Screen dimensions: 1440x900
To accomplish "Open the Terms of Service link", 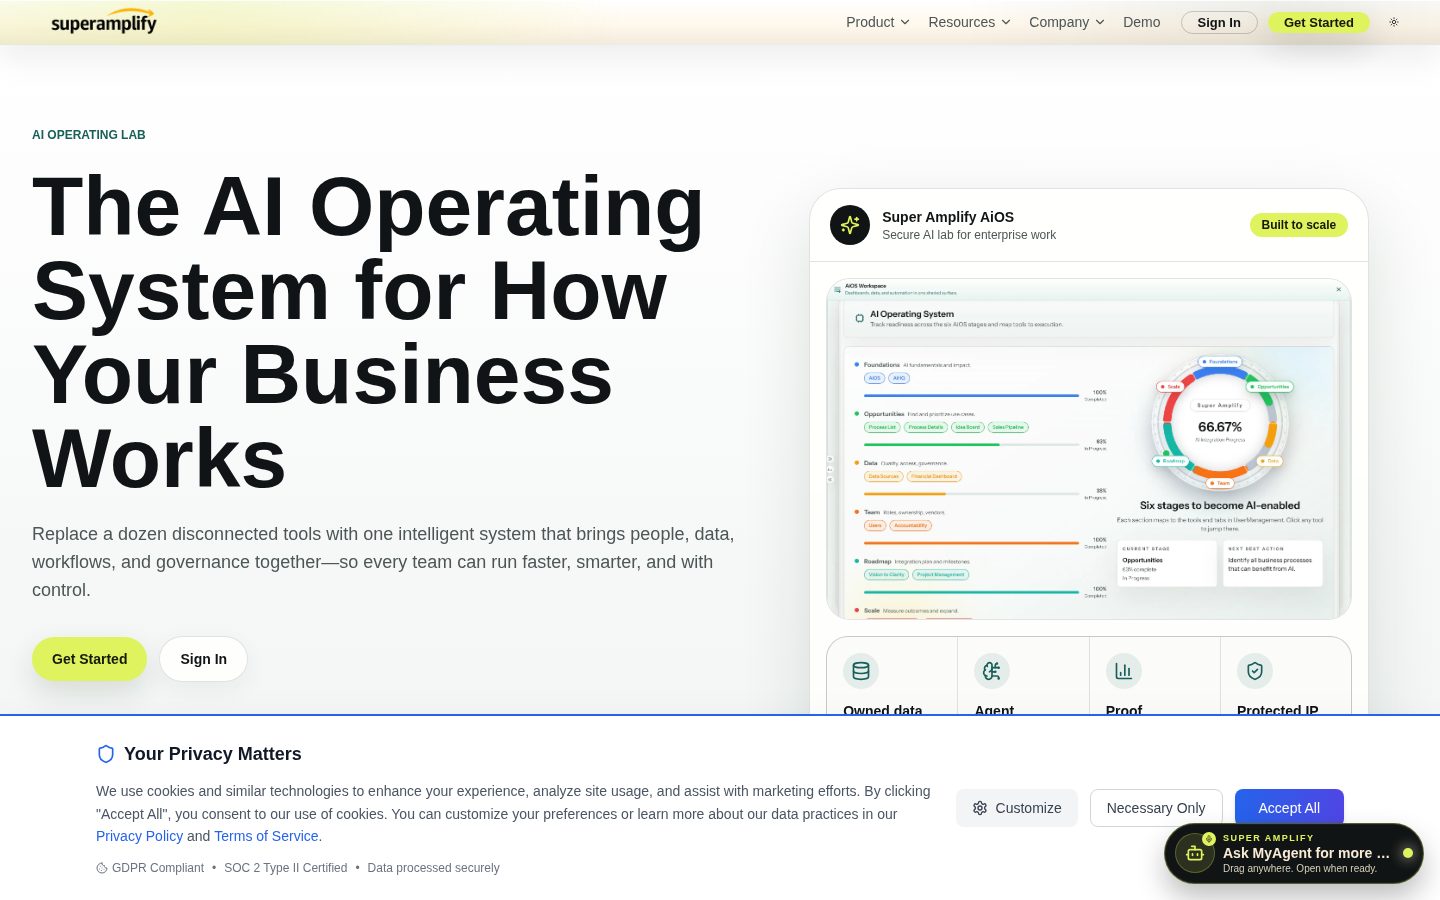I will point(266,836).
